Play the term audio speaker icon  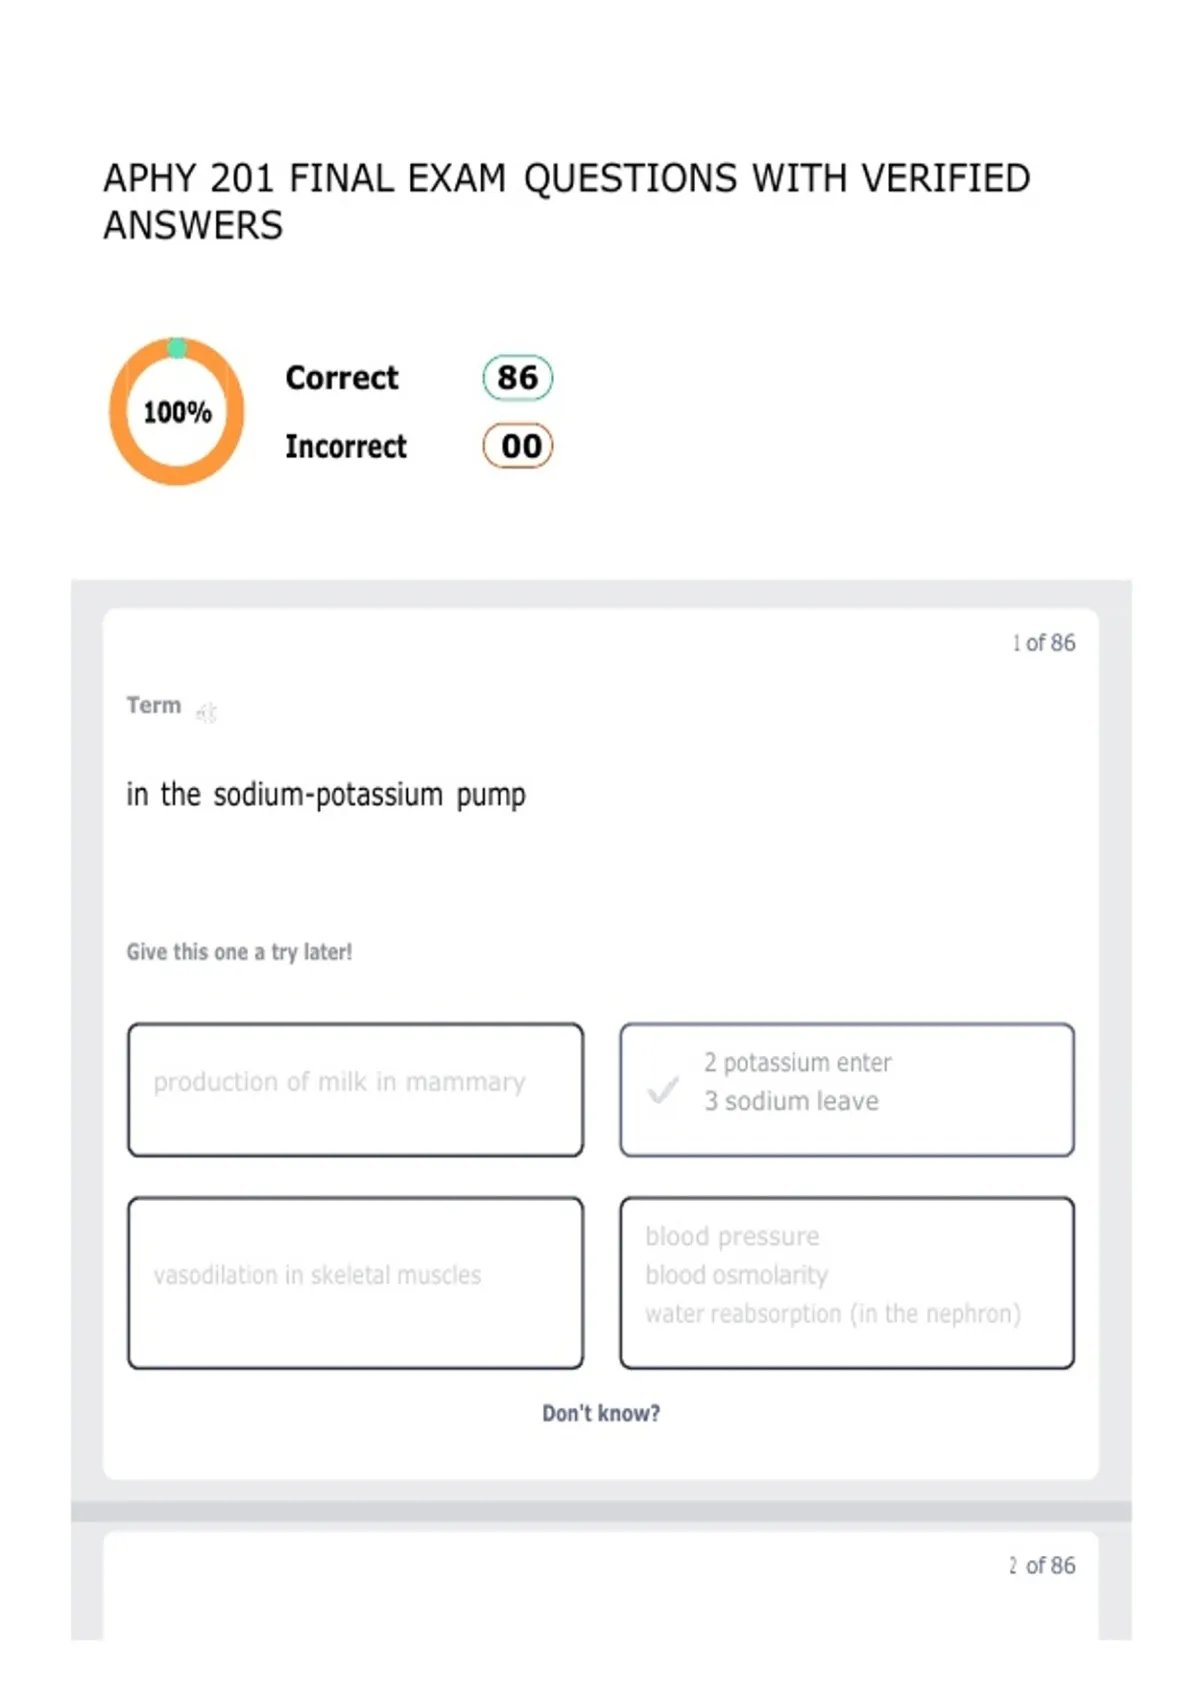point(206,712)
